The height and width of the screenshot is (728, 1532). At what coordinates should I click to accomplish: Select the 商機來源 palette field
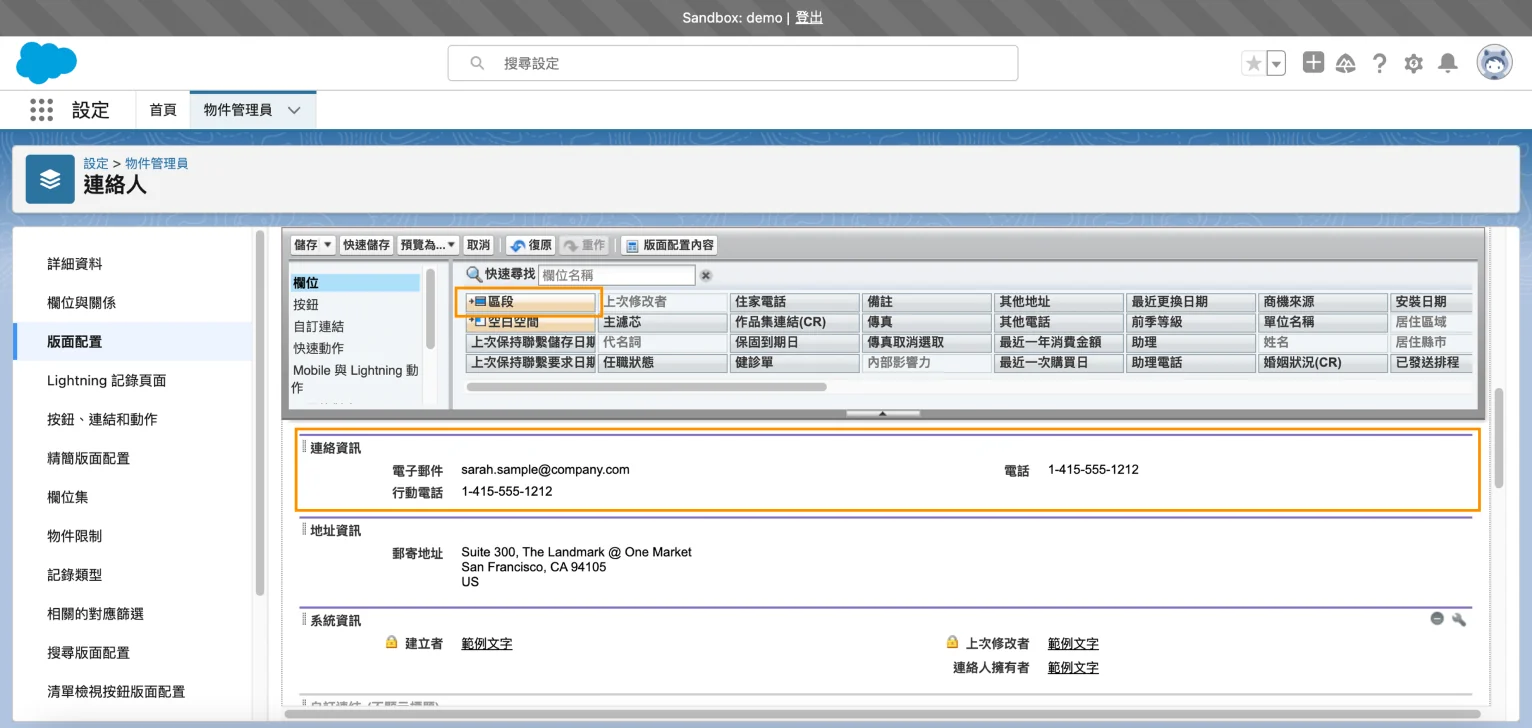pos(1323,302)
